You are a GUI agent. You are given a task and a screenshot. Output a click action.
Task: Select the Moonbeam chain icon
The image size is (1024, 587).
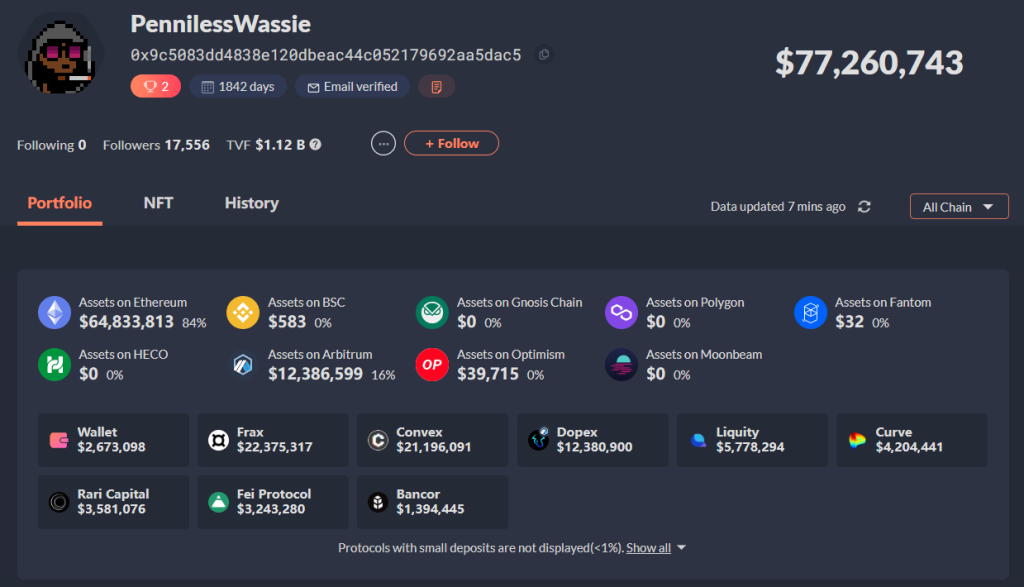click(621, 364)
